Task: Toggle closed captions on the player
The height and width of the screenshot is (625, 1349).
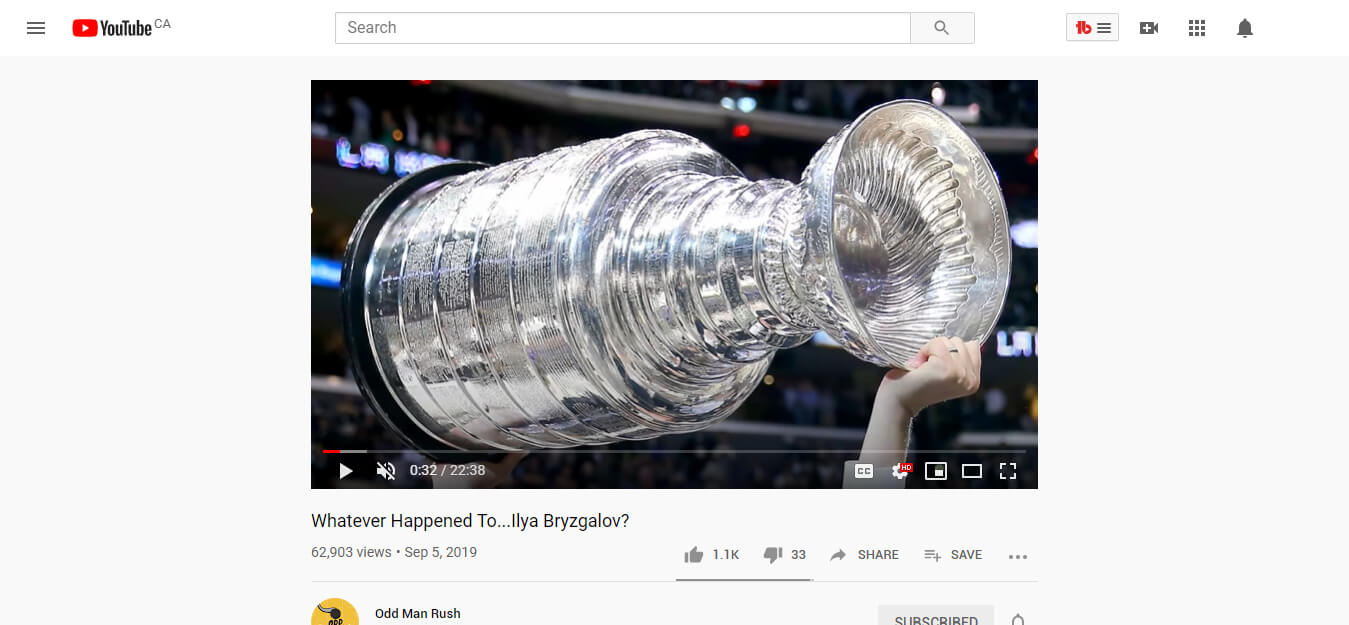Action: pyautogui.click(x=864, y=470)
